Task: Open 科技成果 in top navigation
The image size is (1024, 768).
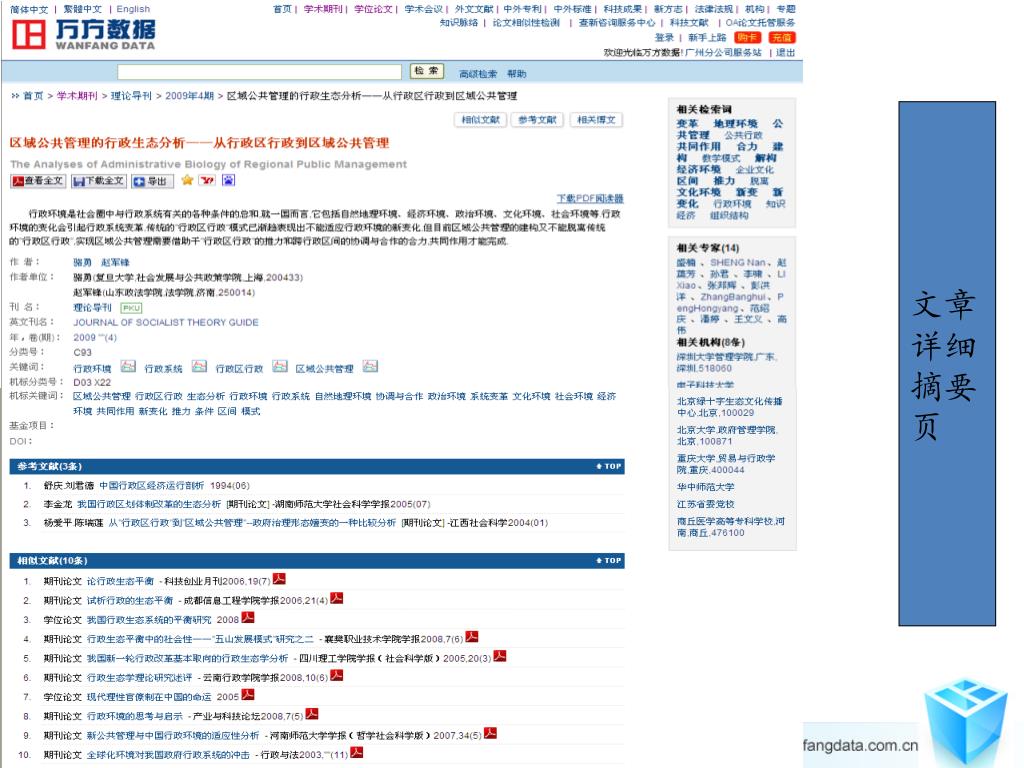Action: coord(623,9)
